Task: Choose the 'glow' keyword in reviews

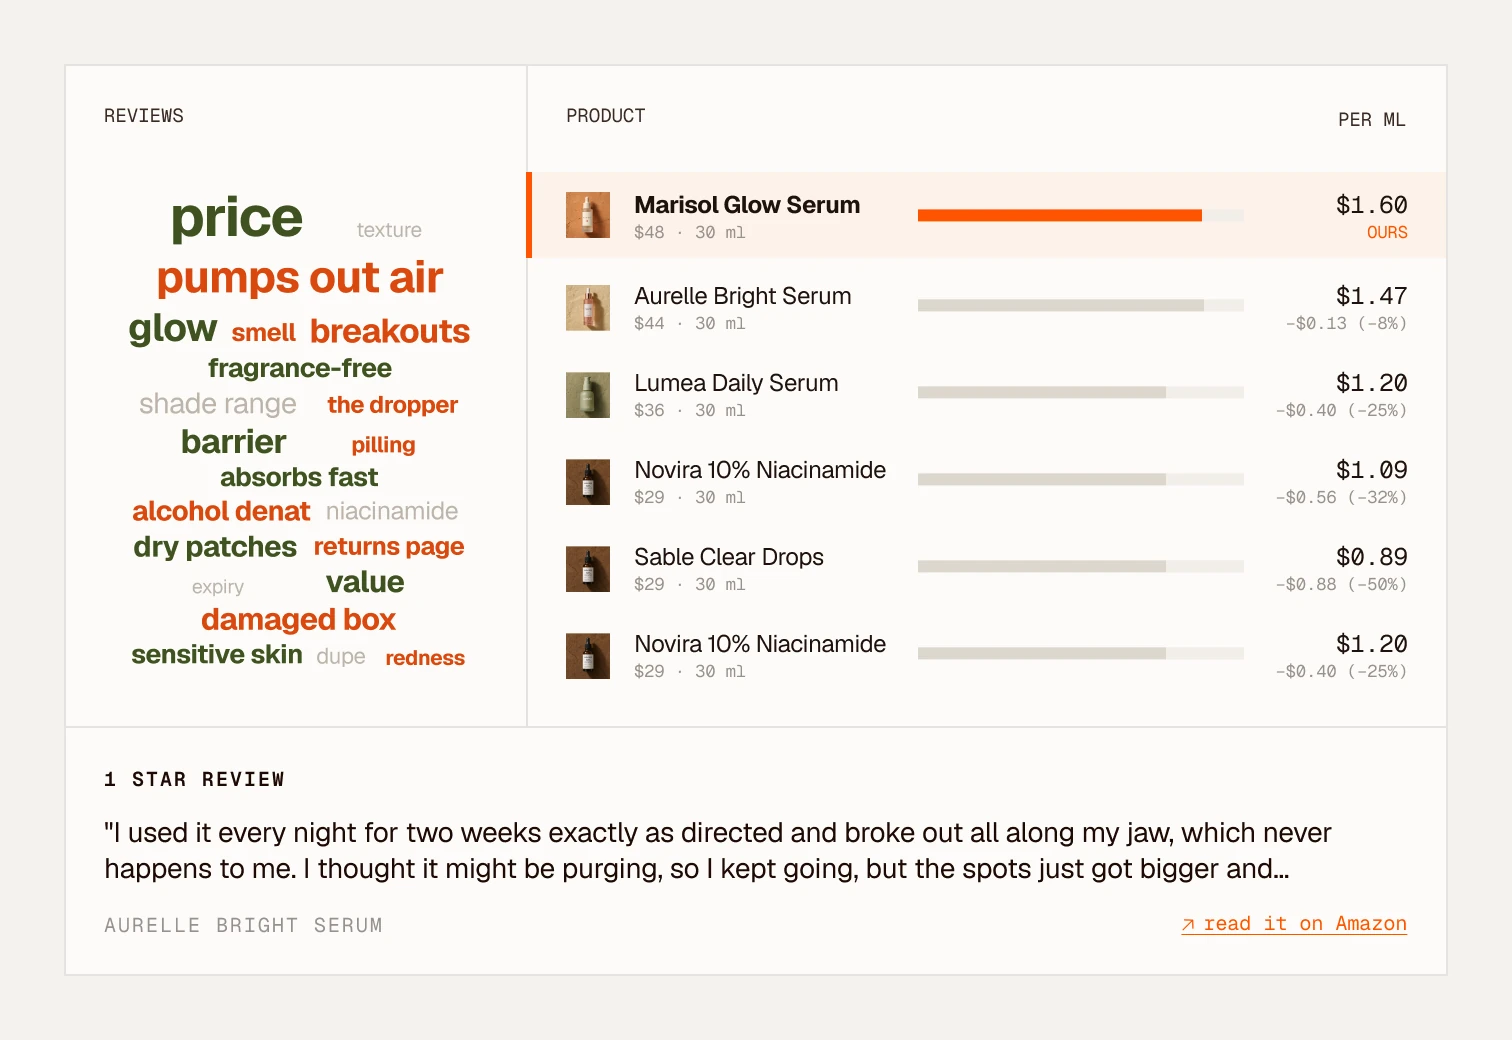Action: point(173,329)
